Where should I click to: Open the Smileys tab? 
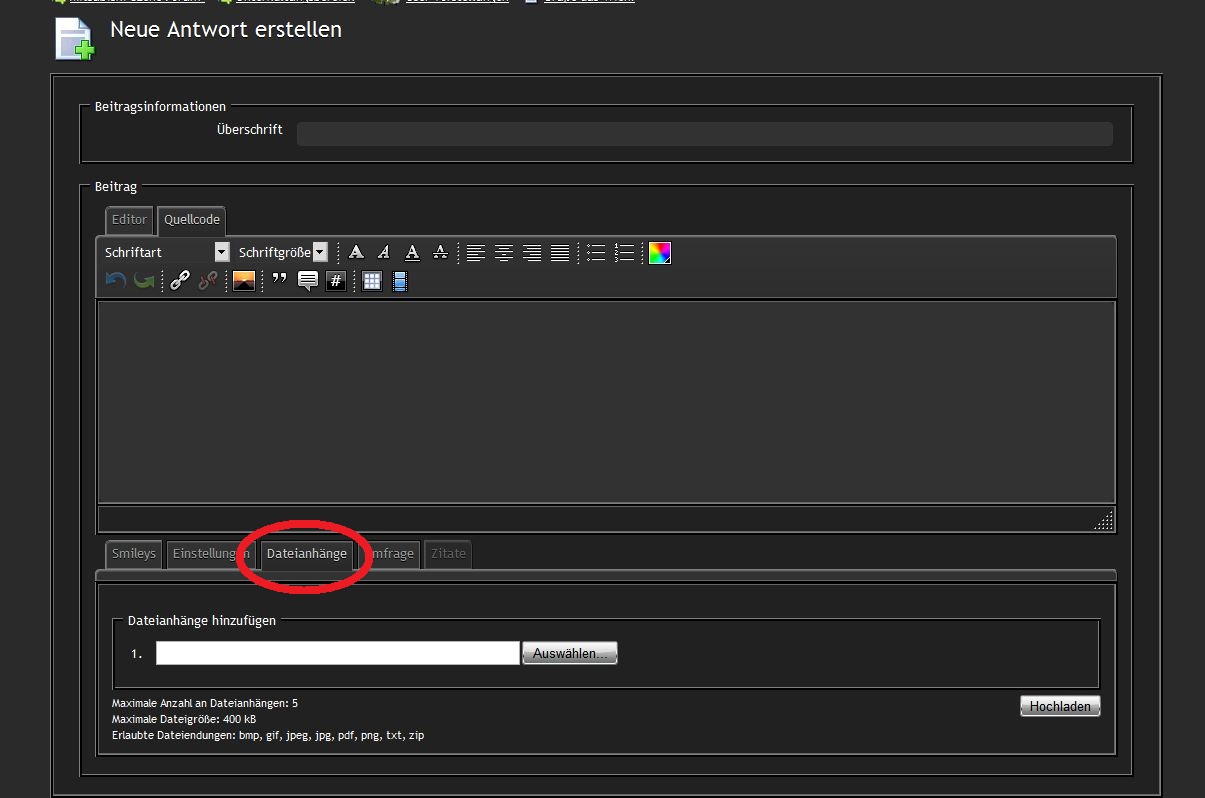pyautogui.click(x=134, y=554)
